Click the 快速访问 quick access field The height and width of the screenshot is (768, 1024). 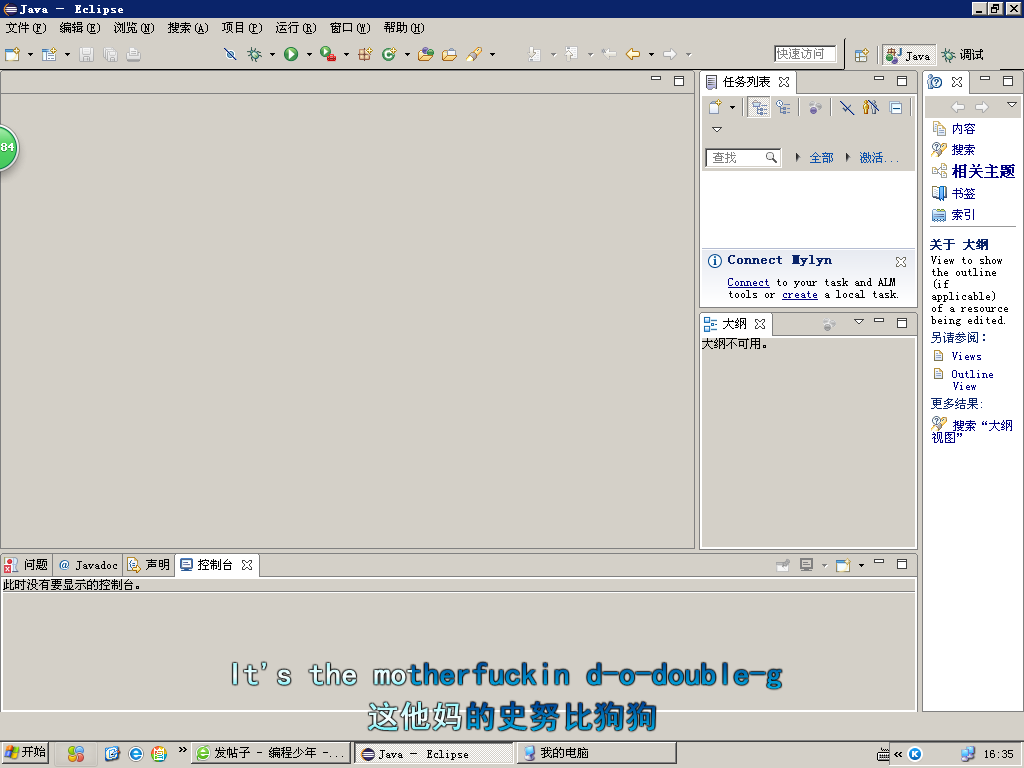805,54
